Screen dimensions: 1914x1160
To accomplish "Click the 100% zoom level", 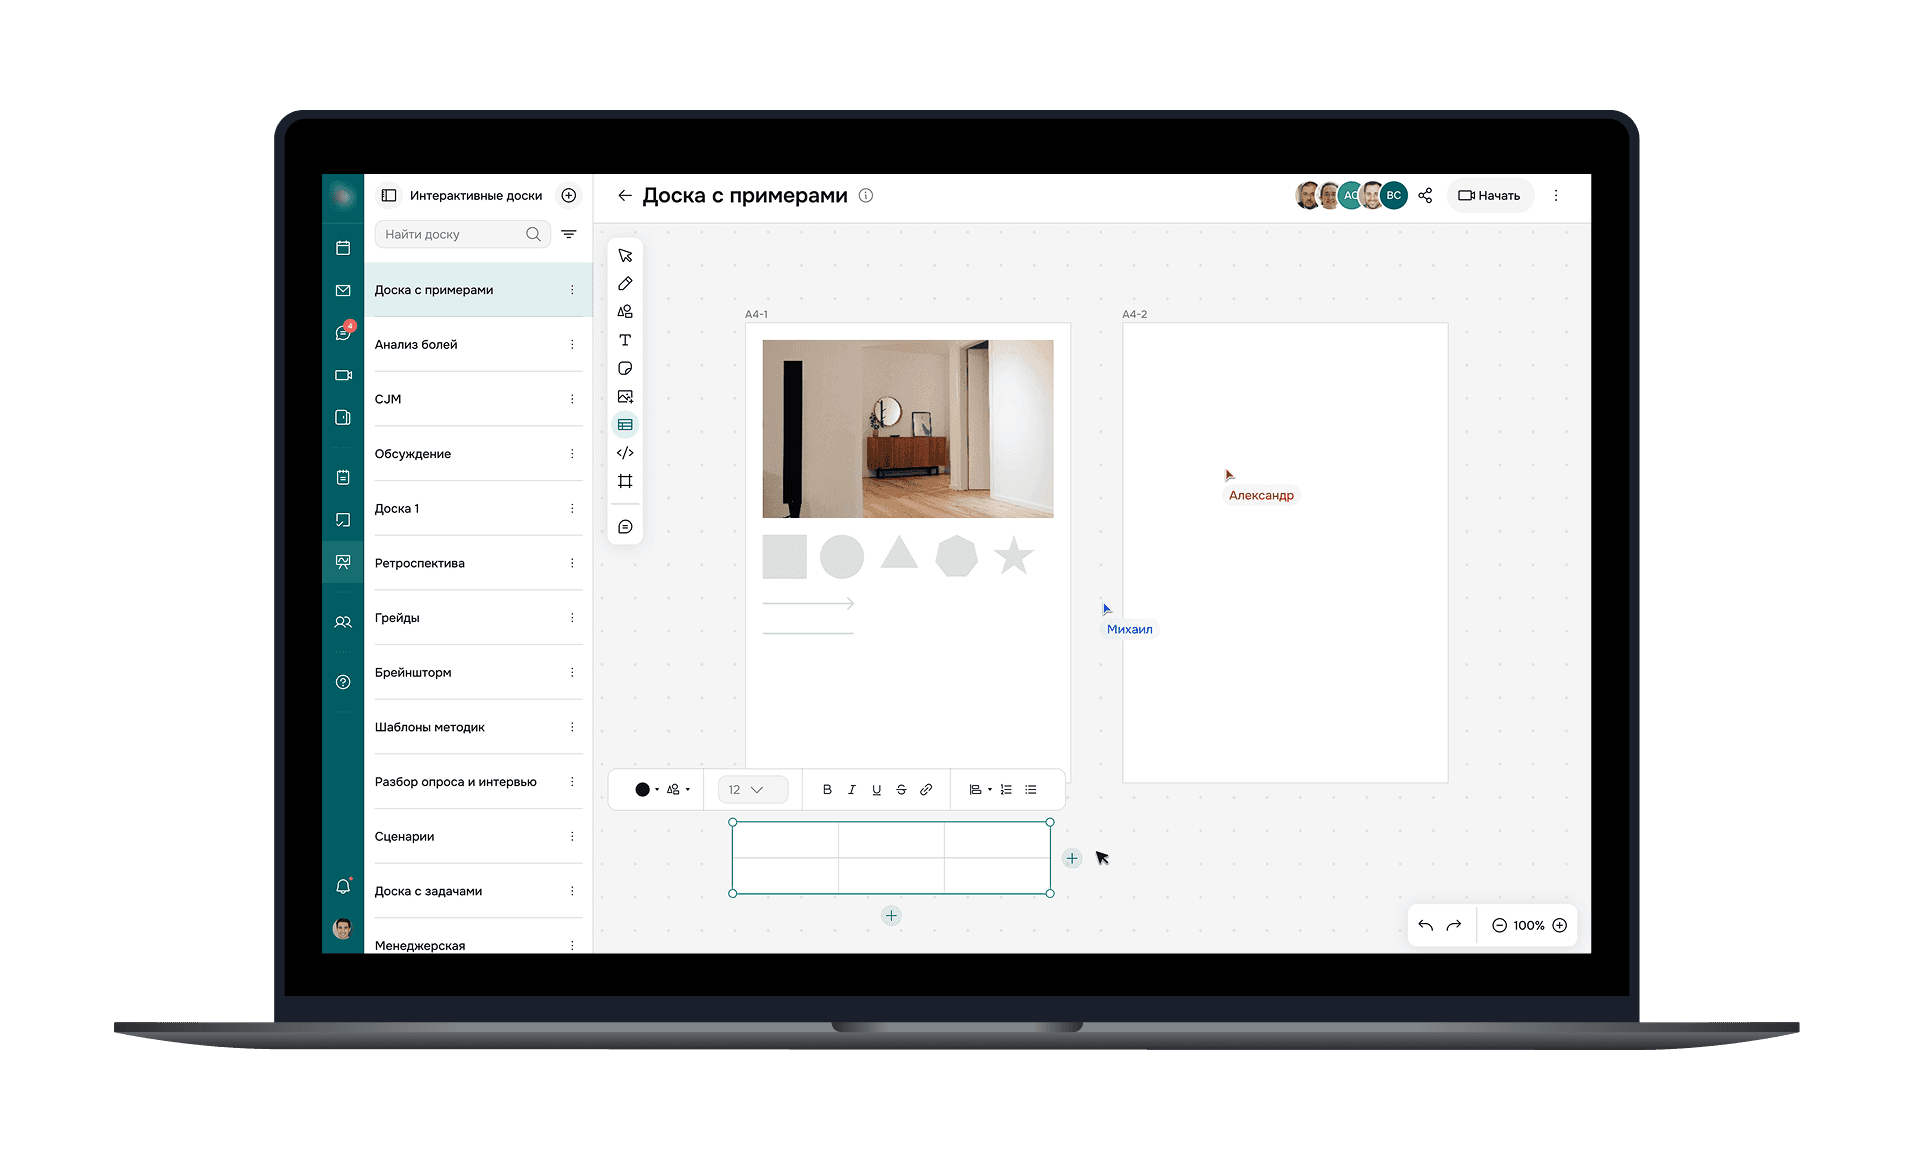I will tap(1528, 926).
